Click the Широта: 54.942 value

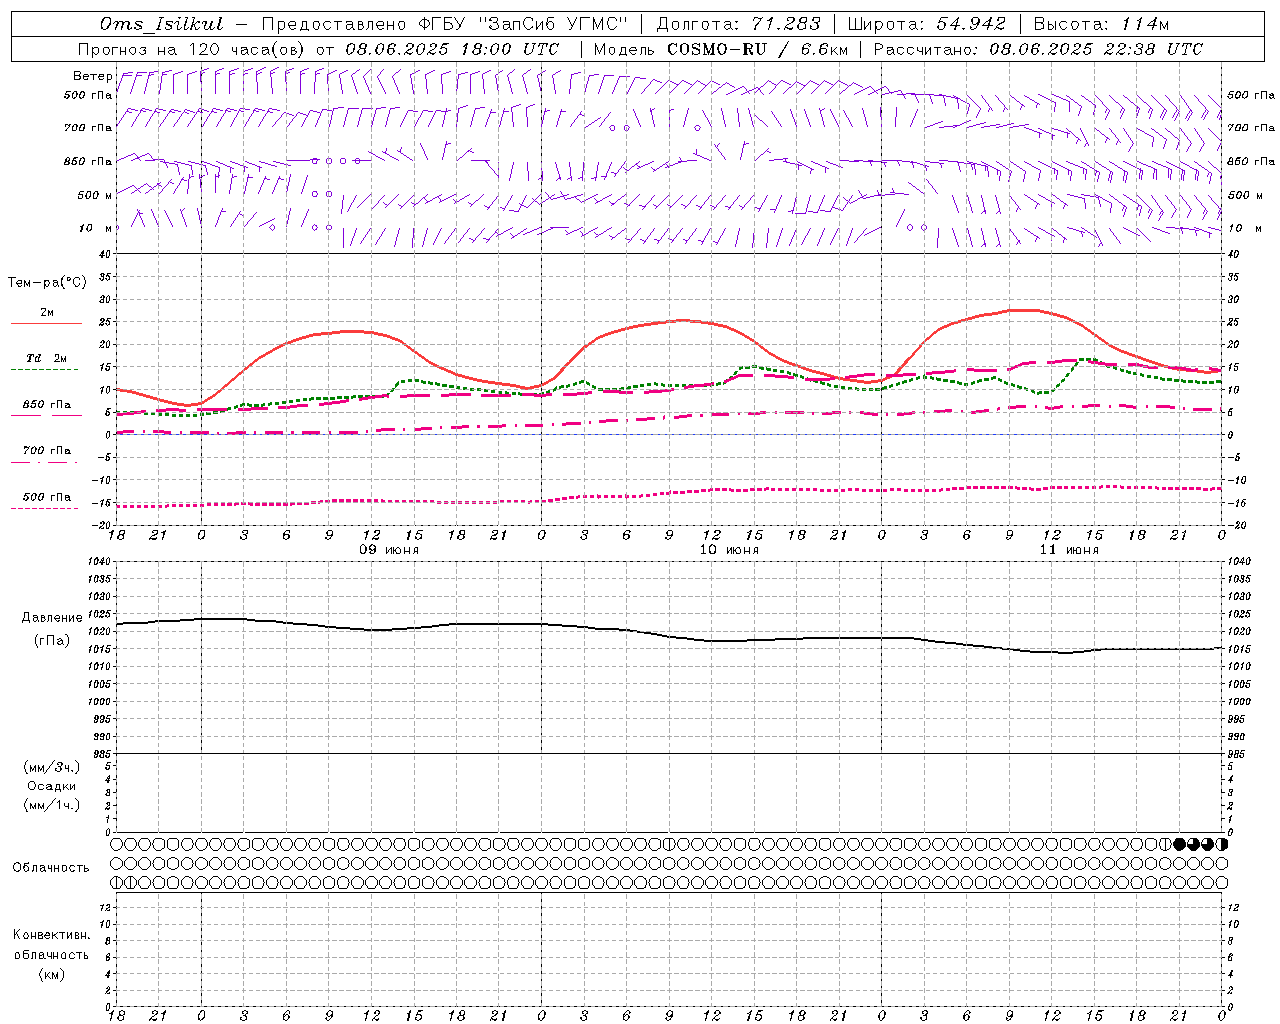point(926,24)
